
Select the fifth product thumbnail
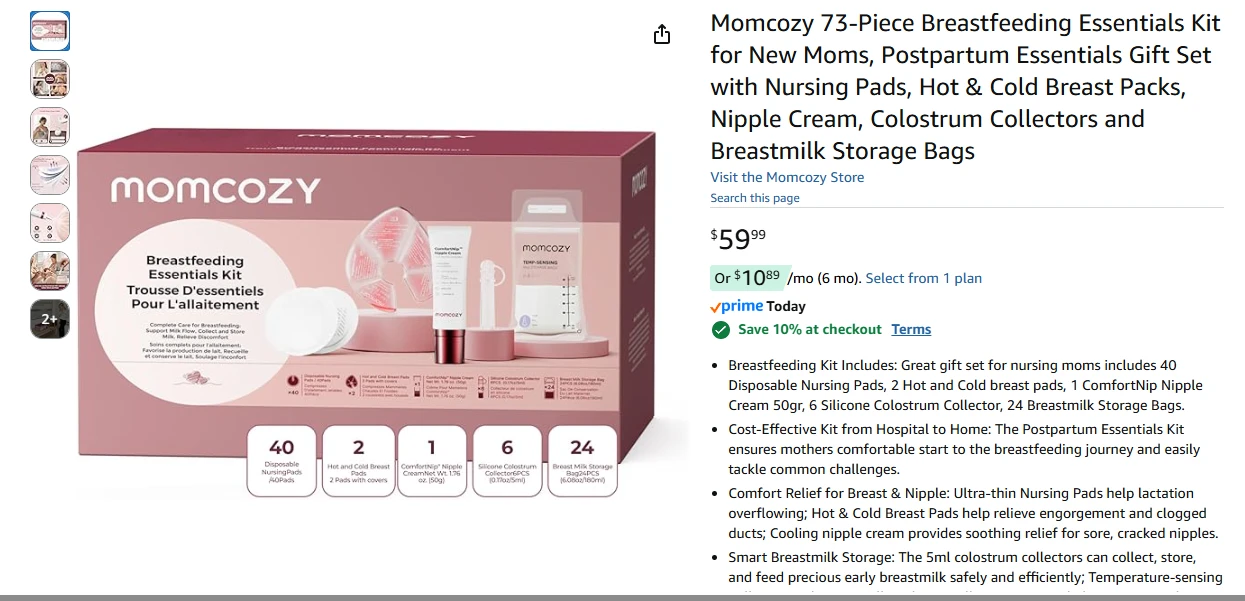[50, 223]
